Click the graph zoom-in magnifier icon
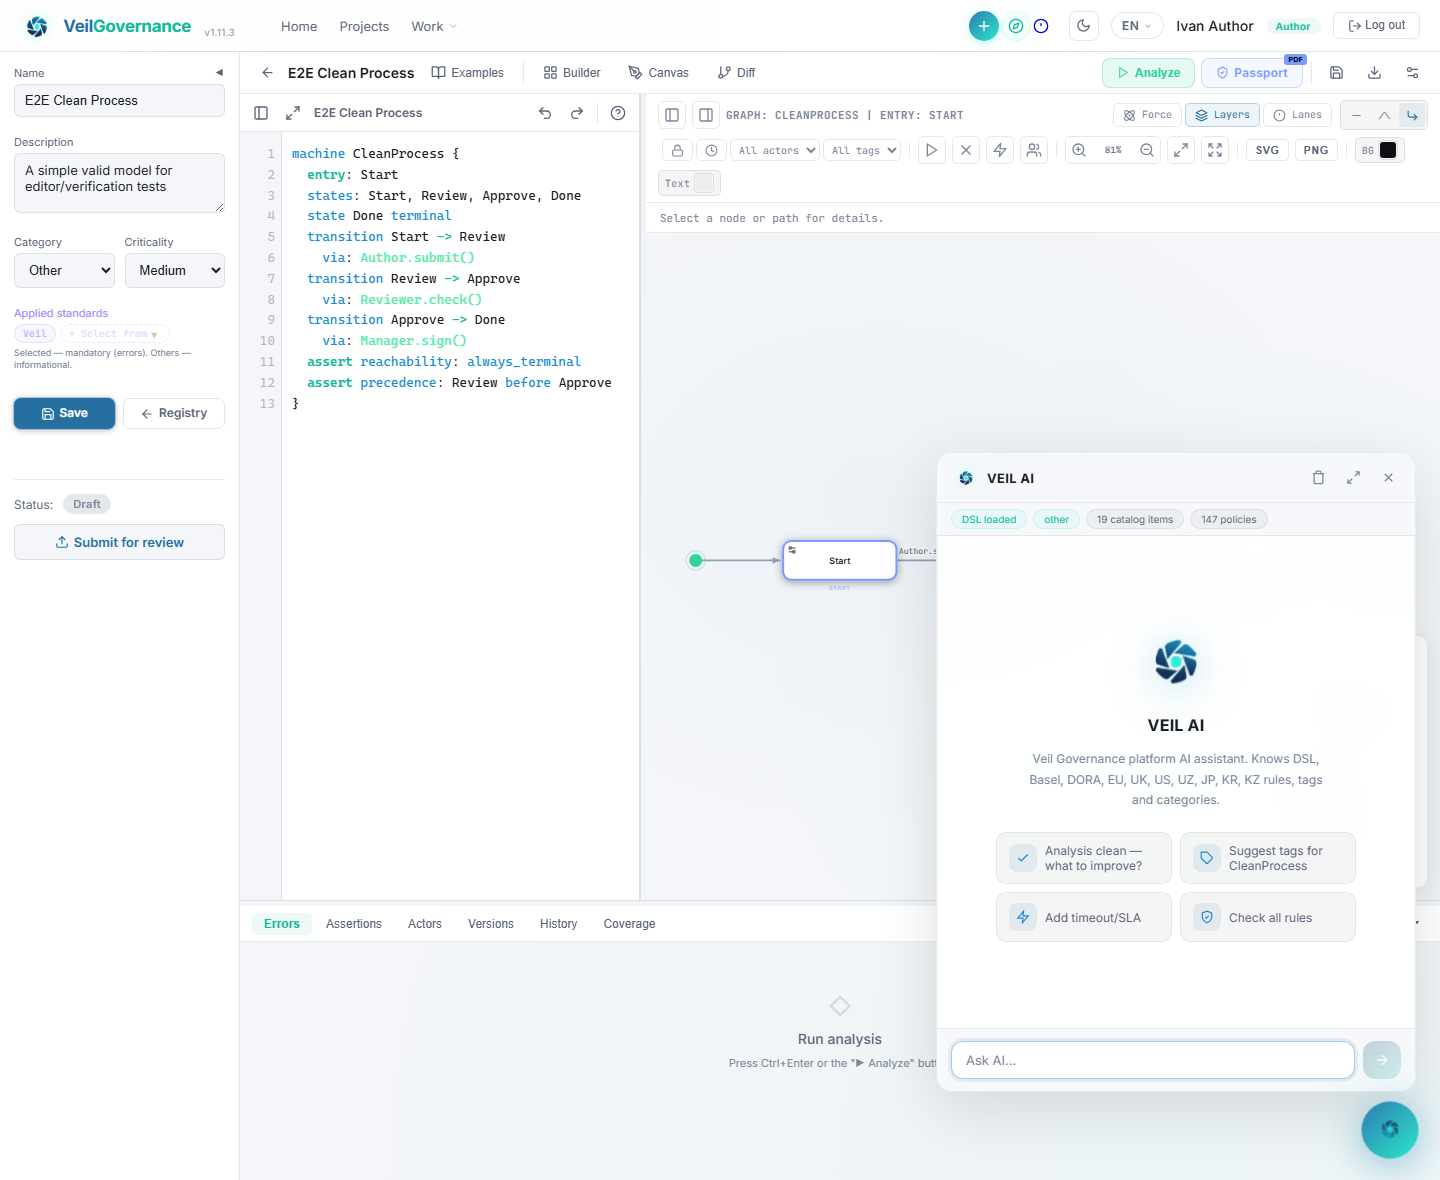This screenshot has height=1180, width=1440. 1079,150
